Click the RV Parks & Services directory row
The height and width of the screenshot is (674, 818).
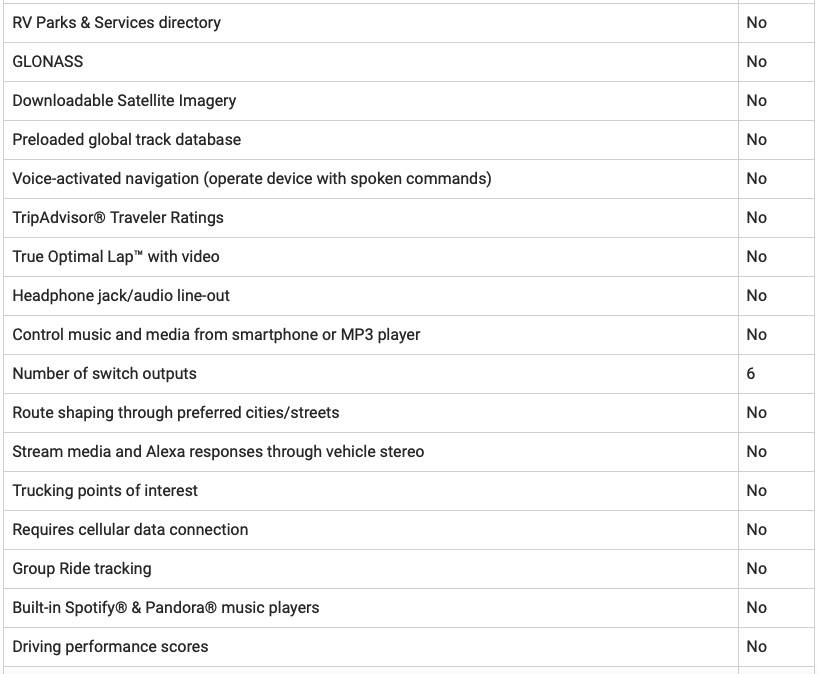pos(408,23)
